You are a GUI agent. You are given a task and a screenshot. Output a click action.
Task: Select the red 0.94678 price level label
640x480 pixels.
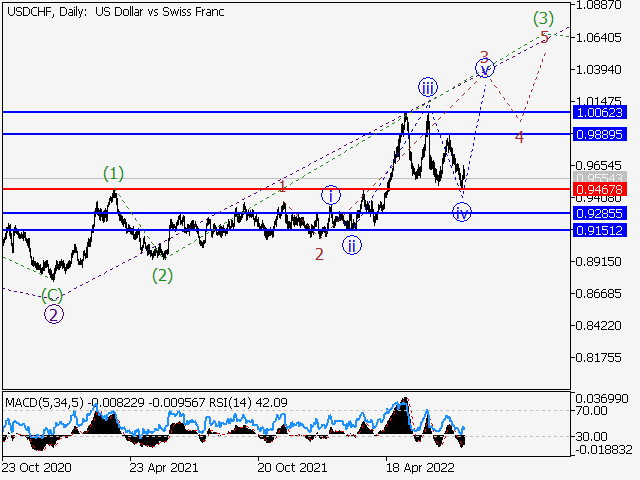pyautogui.click(x=600, y=189)
